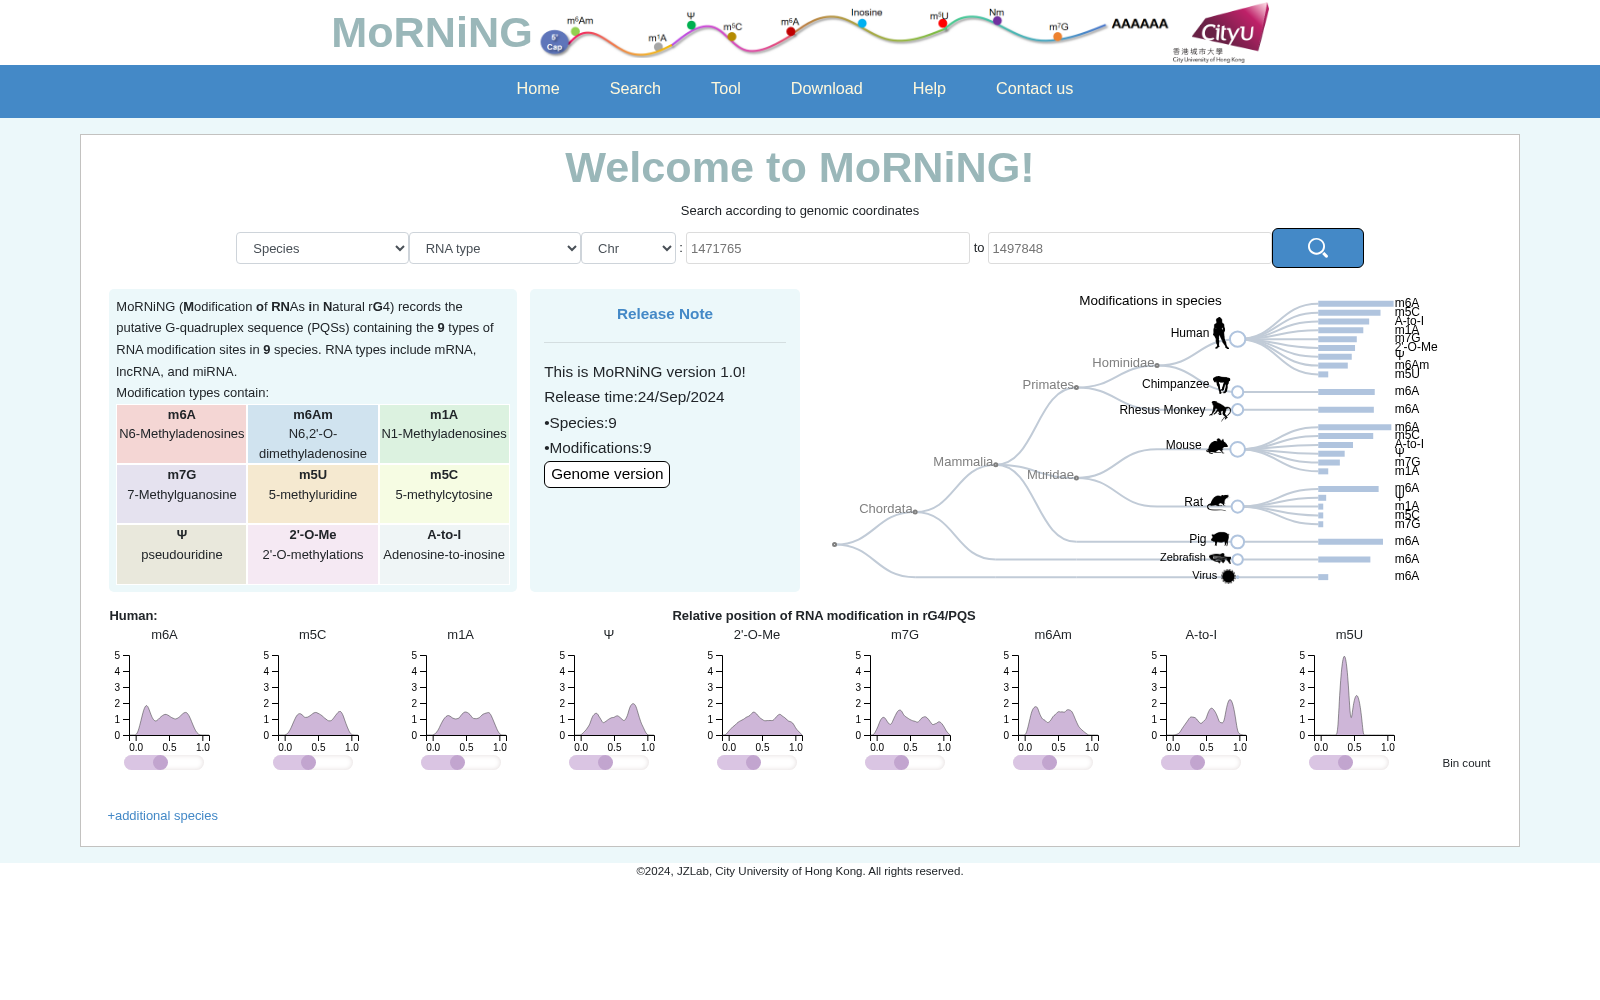Click the Rhesus Monkey icon
Screen dimensions: 1600x1000
point(1220,410)
